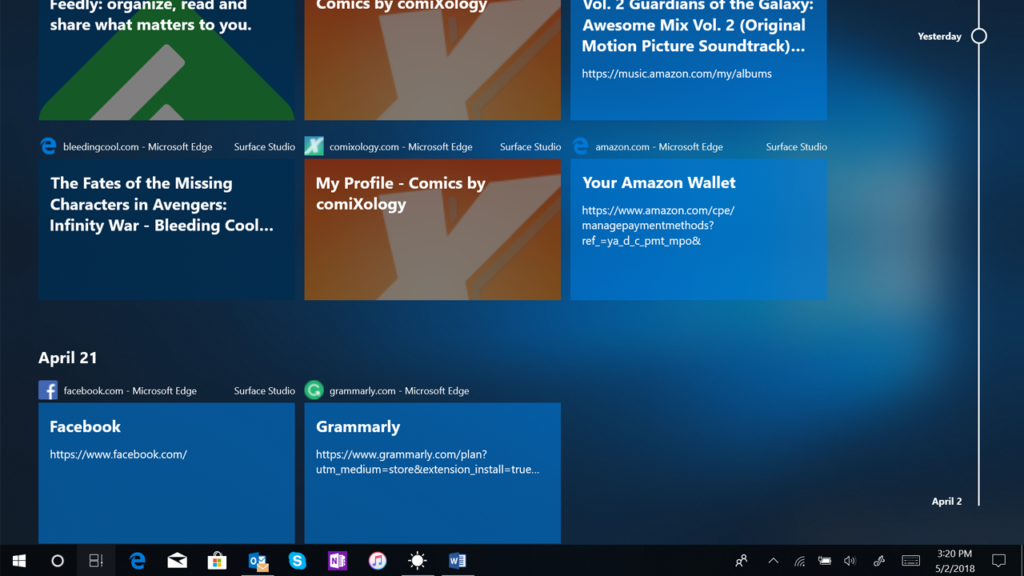Screen dimensions: 1024x576
Task: Click the timeline scrubber handle circle
Action: 979,36
